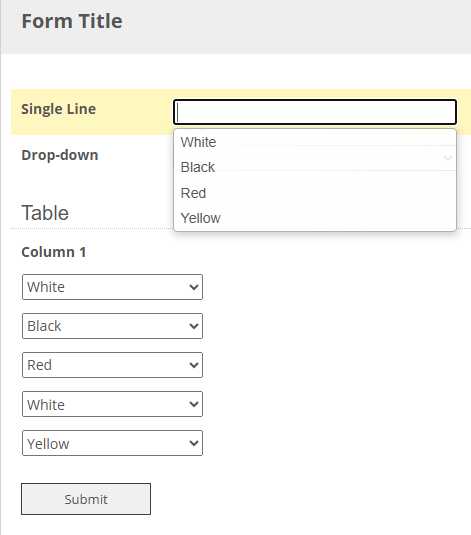
Task: Click the Drop-down field label
Action: point(60,155)
